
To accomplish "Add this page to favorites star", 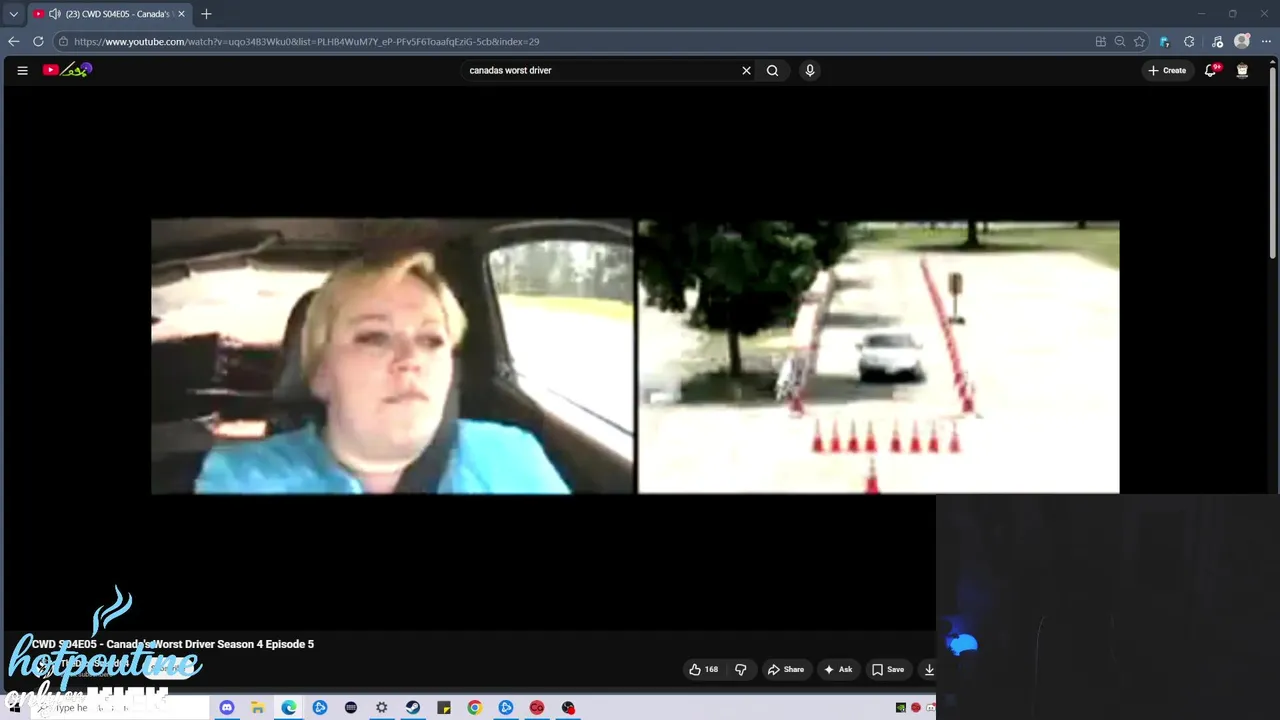I will pos(1139,41).
